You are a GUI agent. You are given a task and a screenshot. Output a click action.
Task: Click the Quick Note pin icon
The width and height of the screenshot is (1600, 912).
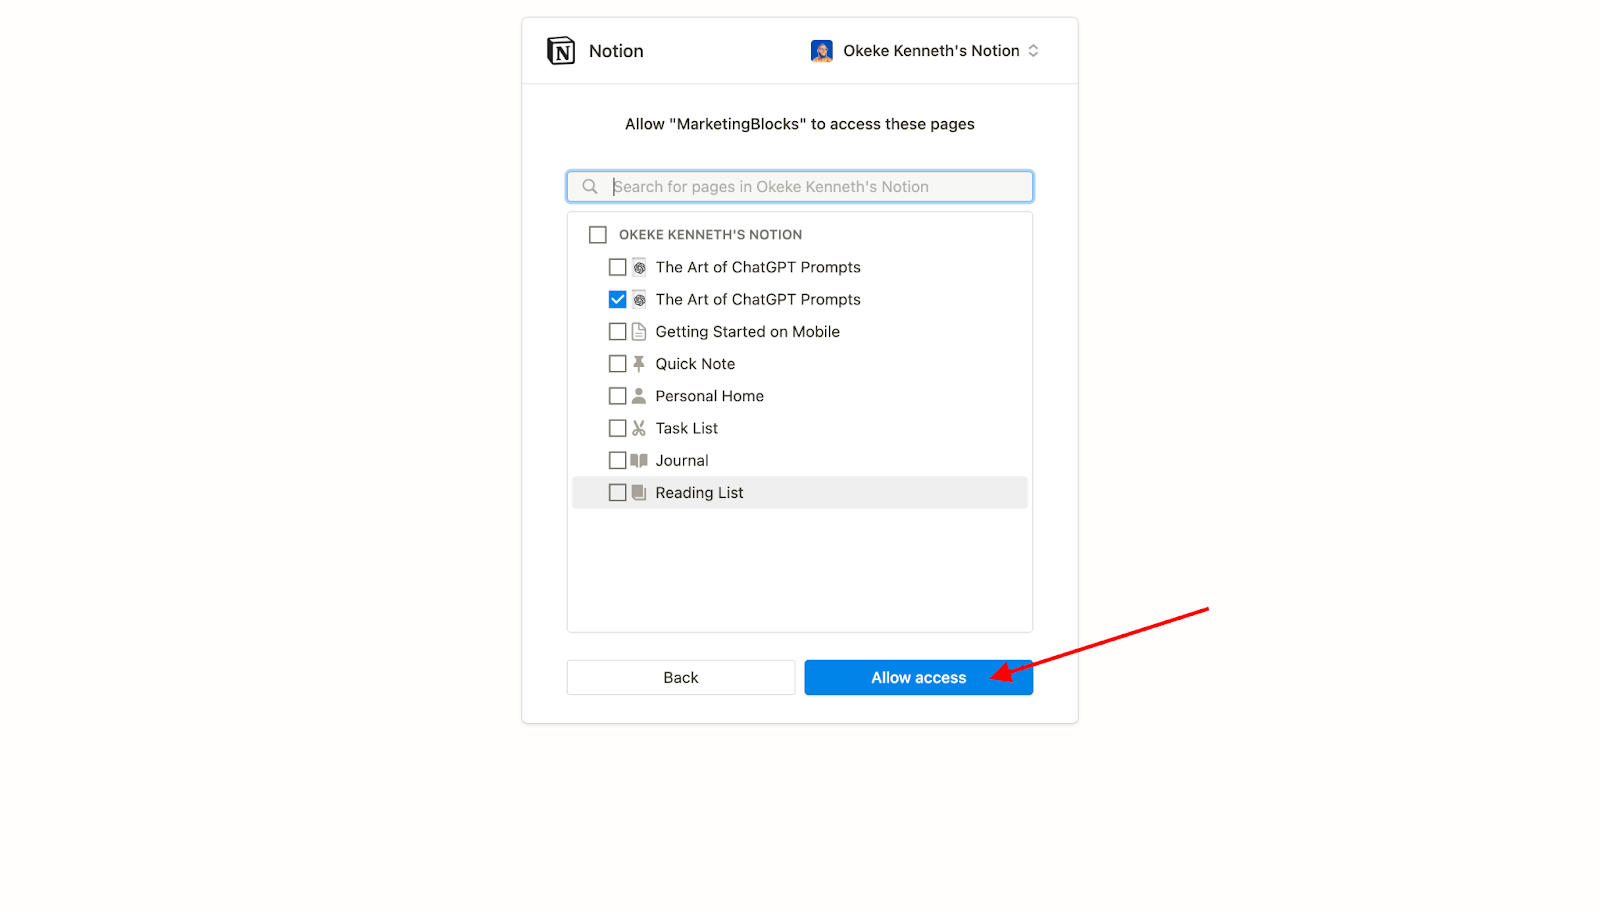click(639, 364)
